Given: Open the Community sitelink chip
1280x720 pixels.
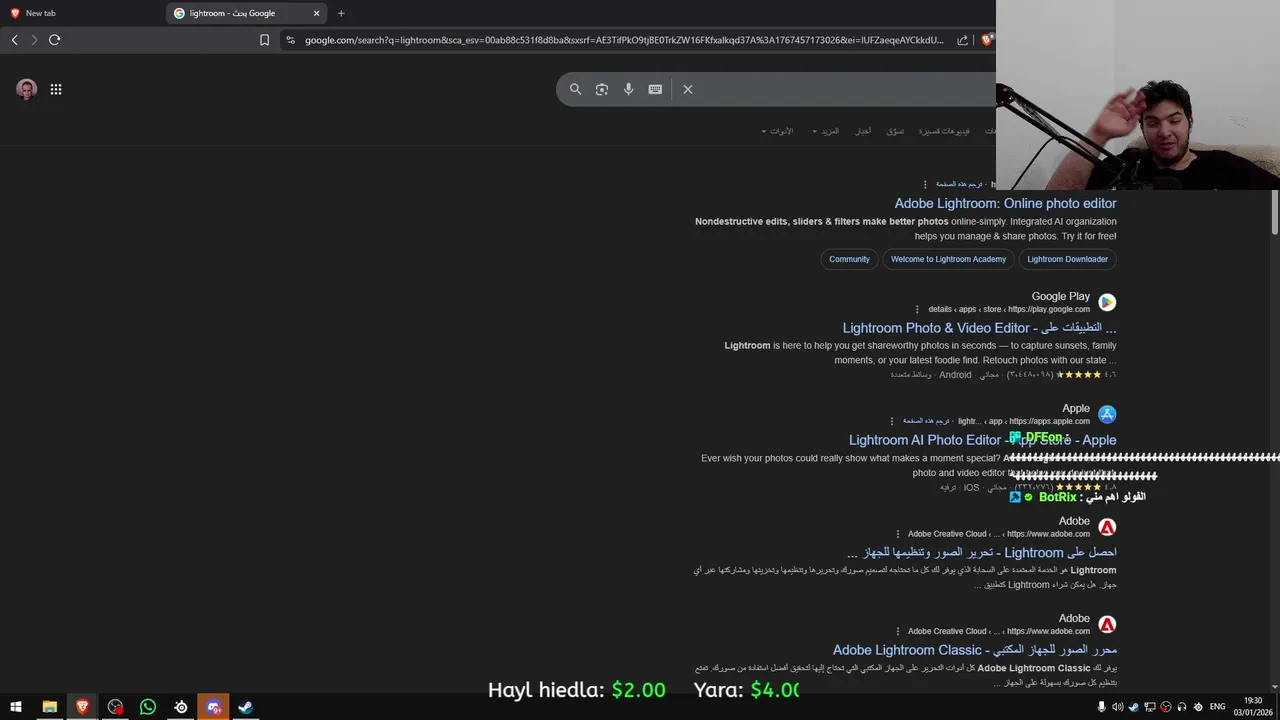Looking at the screenshot, I should click(x=849, y=259).
